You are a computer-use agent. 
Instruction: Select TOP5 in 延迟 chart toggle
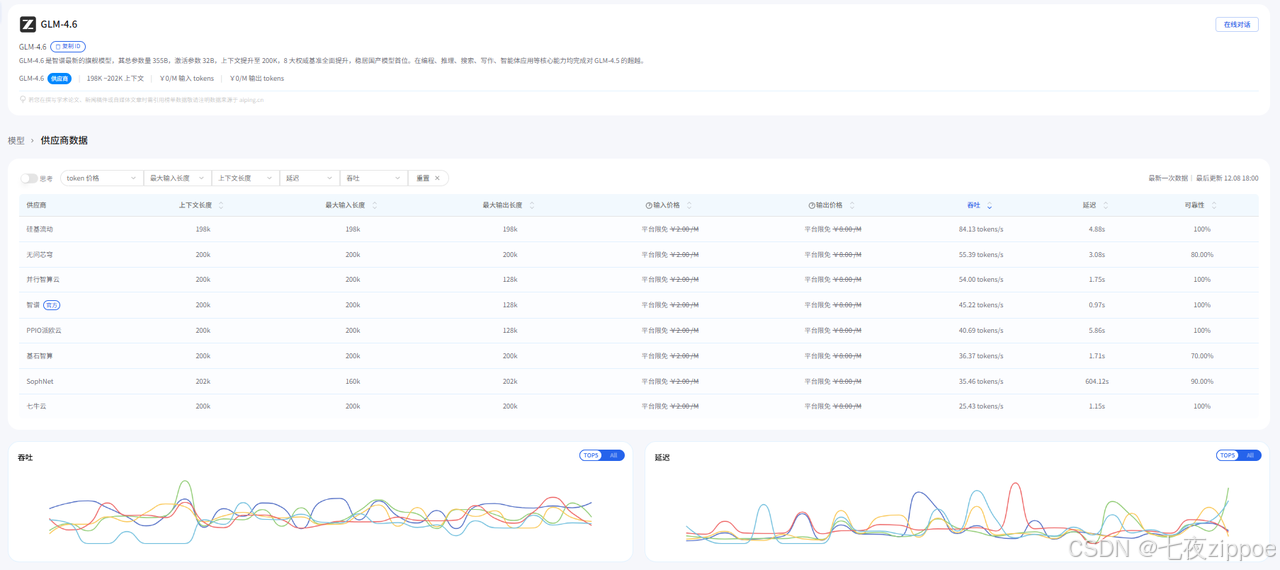pos(1228,455)
